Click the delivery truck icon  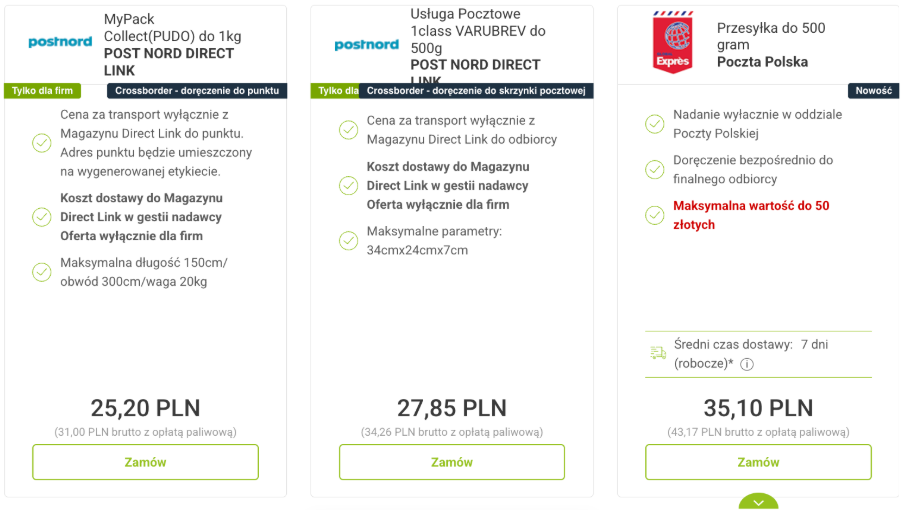[x=657, y=353]
